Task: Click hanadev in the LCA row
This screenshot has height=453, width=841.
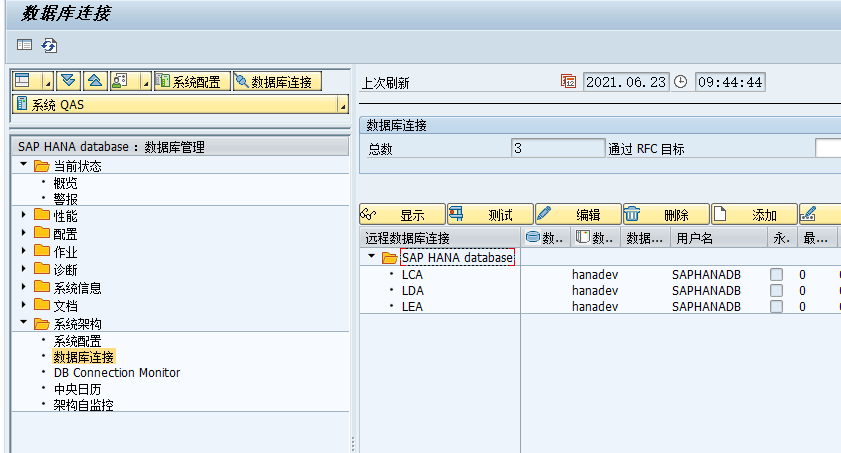Action: (x=595, y=274)
